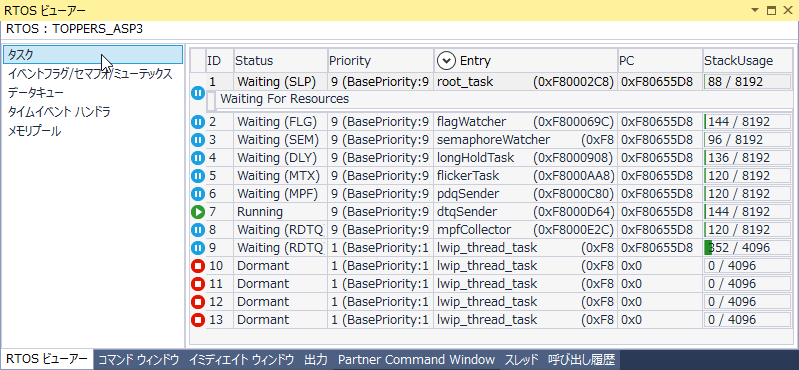Click the Waiting (SLP) status cell

point(280,82)
